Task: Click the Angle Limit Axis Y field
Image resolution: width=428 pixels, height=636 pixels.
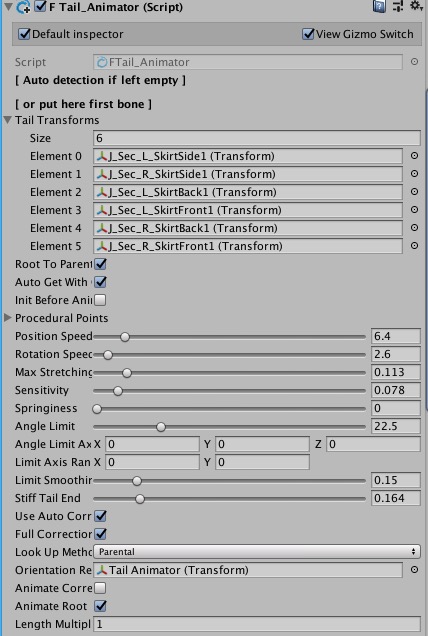Action: (262, 444)
